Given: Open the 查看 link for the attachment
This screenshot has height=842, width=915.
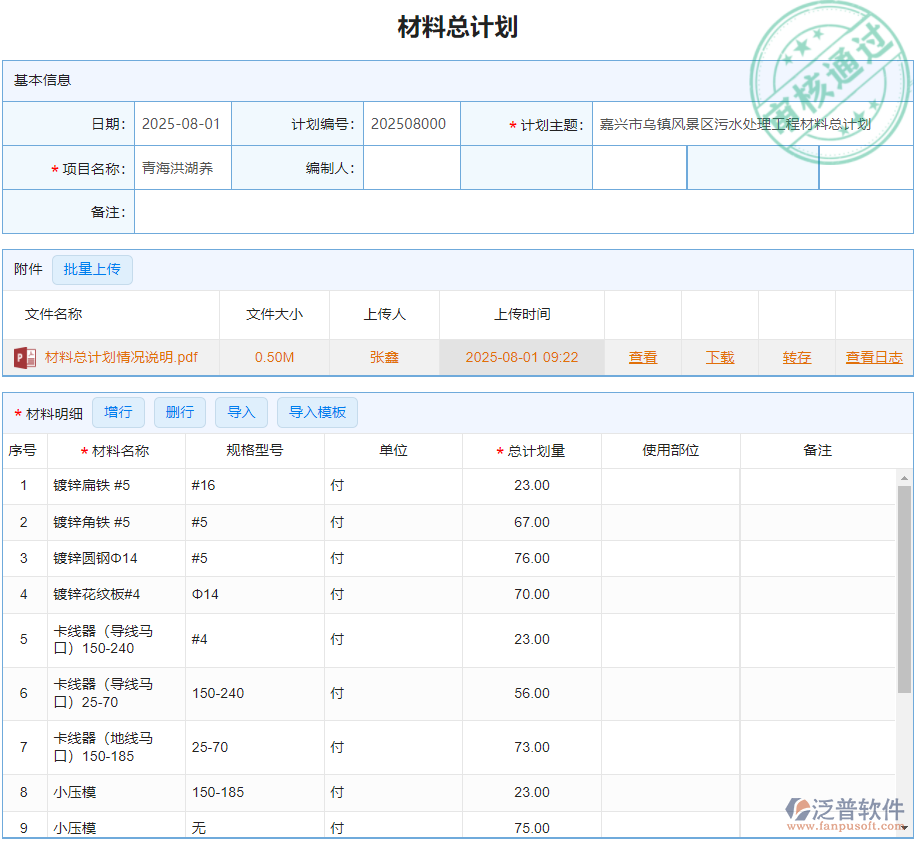Looking at the screenshot, I should [x=643, y=357].
